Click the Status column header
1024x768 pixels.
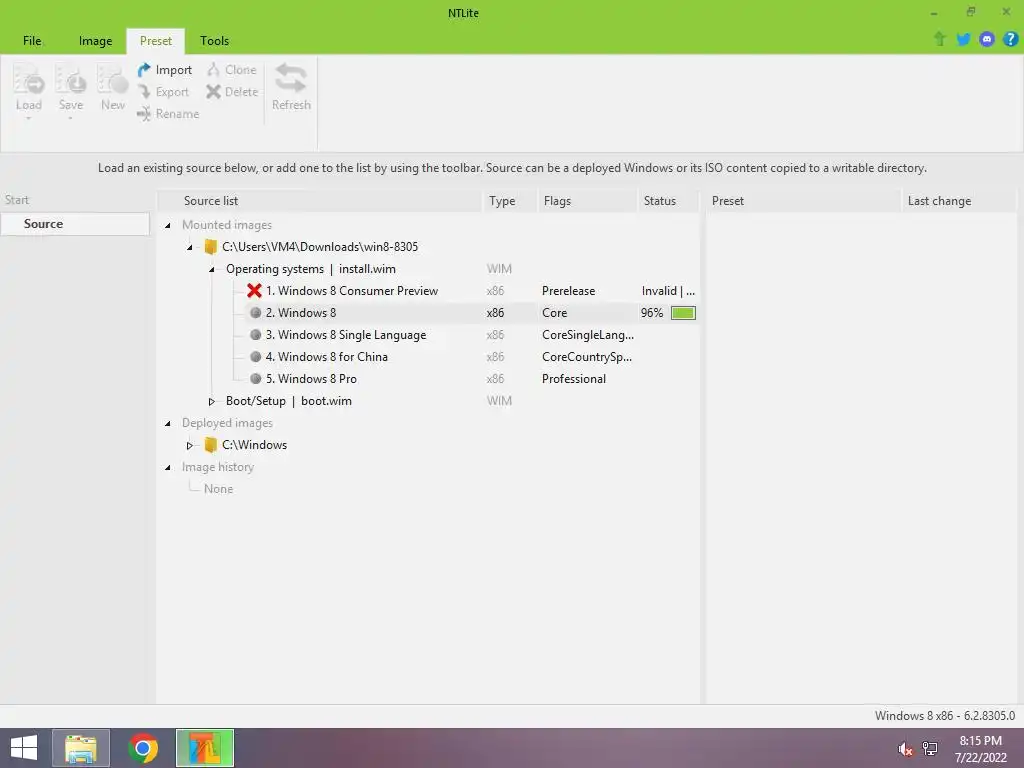[x=667, y=200]
